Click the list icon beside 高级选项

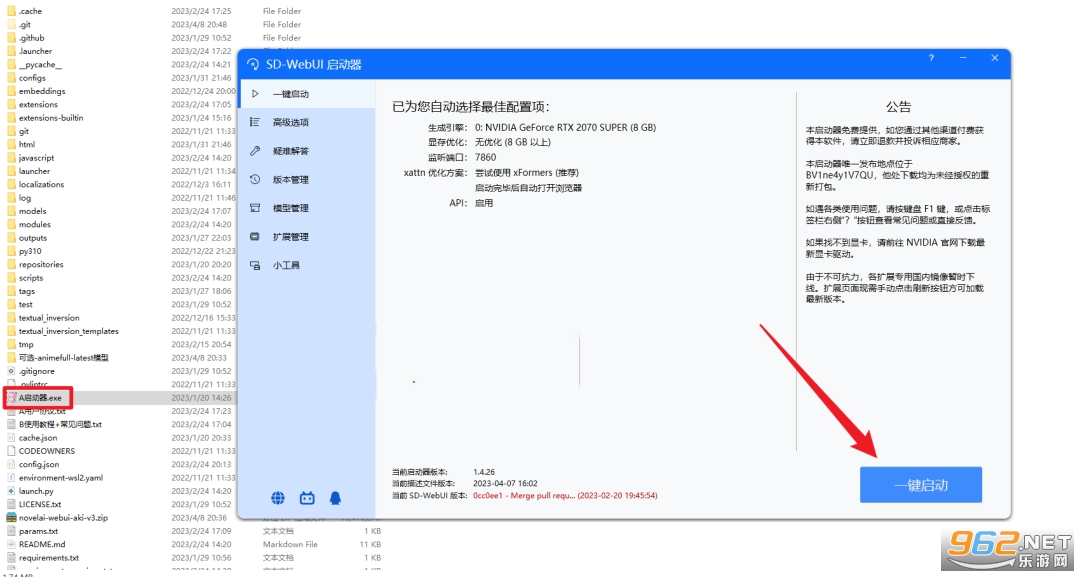tap(255, 122)
